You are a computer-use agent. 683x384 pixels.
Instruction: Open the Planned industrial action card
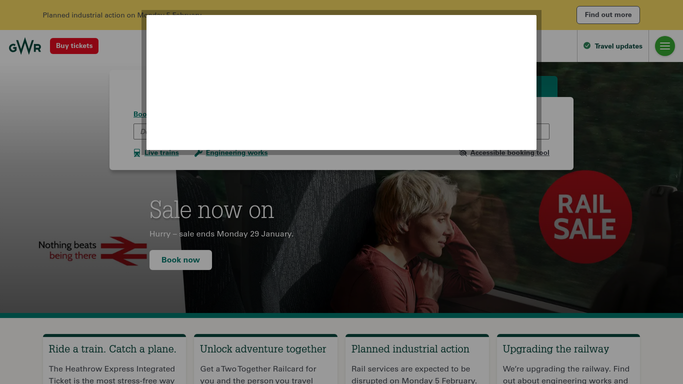coord(417,359)
